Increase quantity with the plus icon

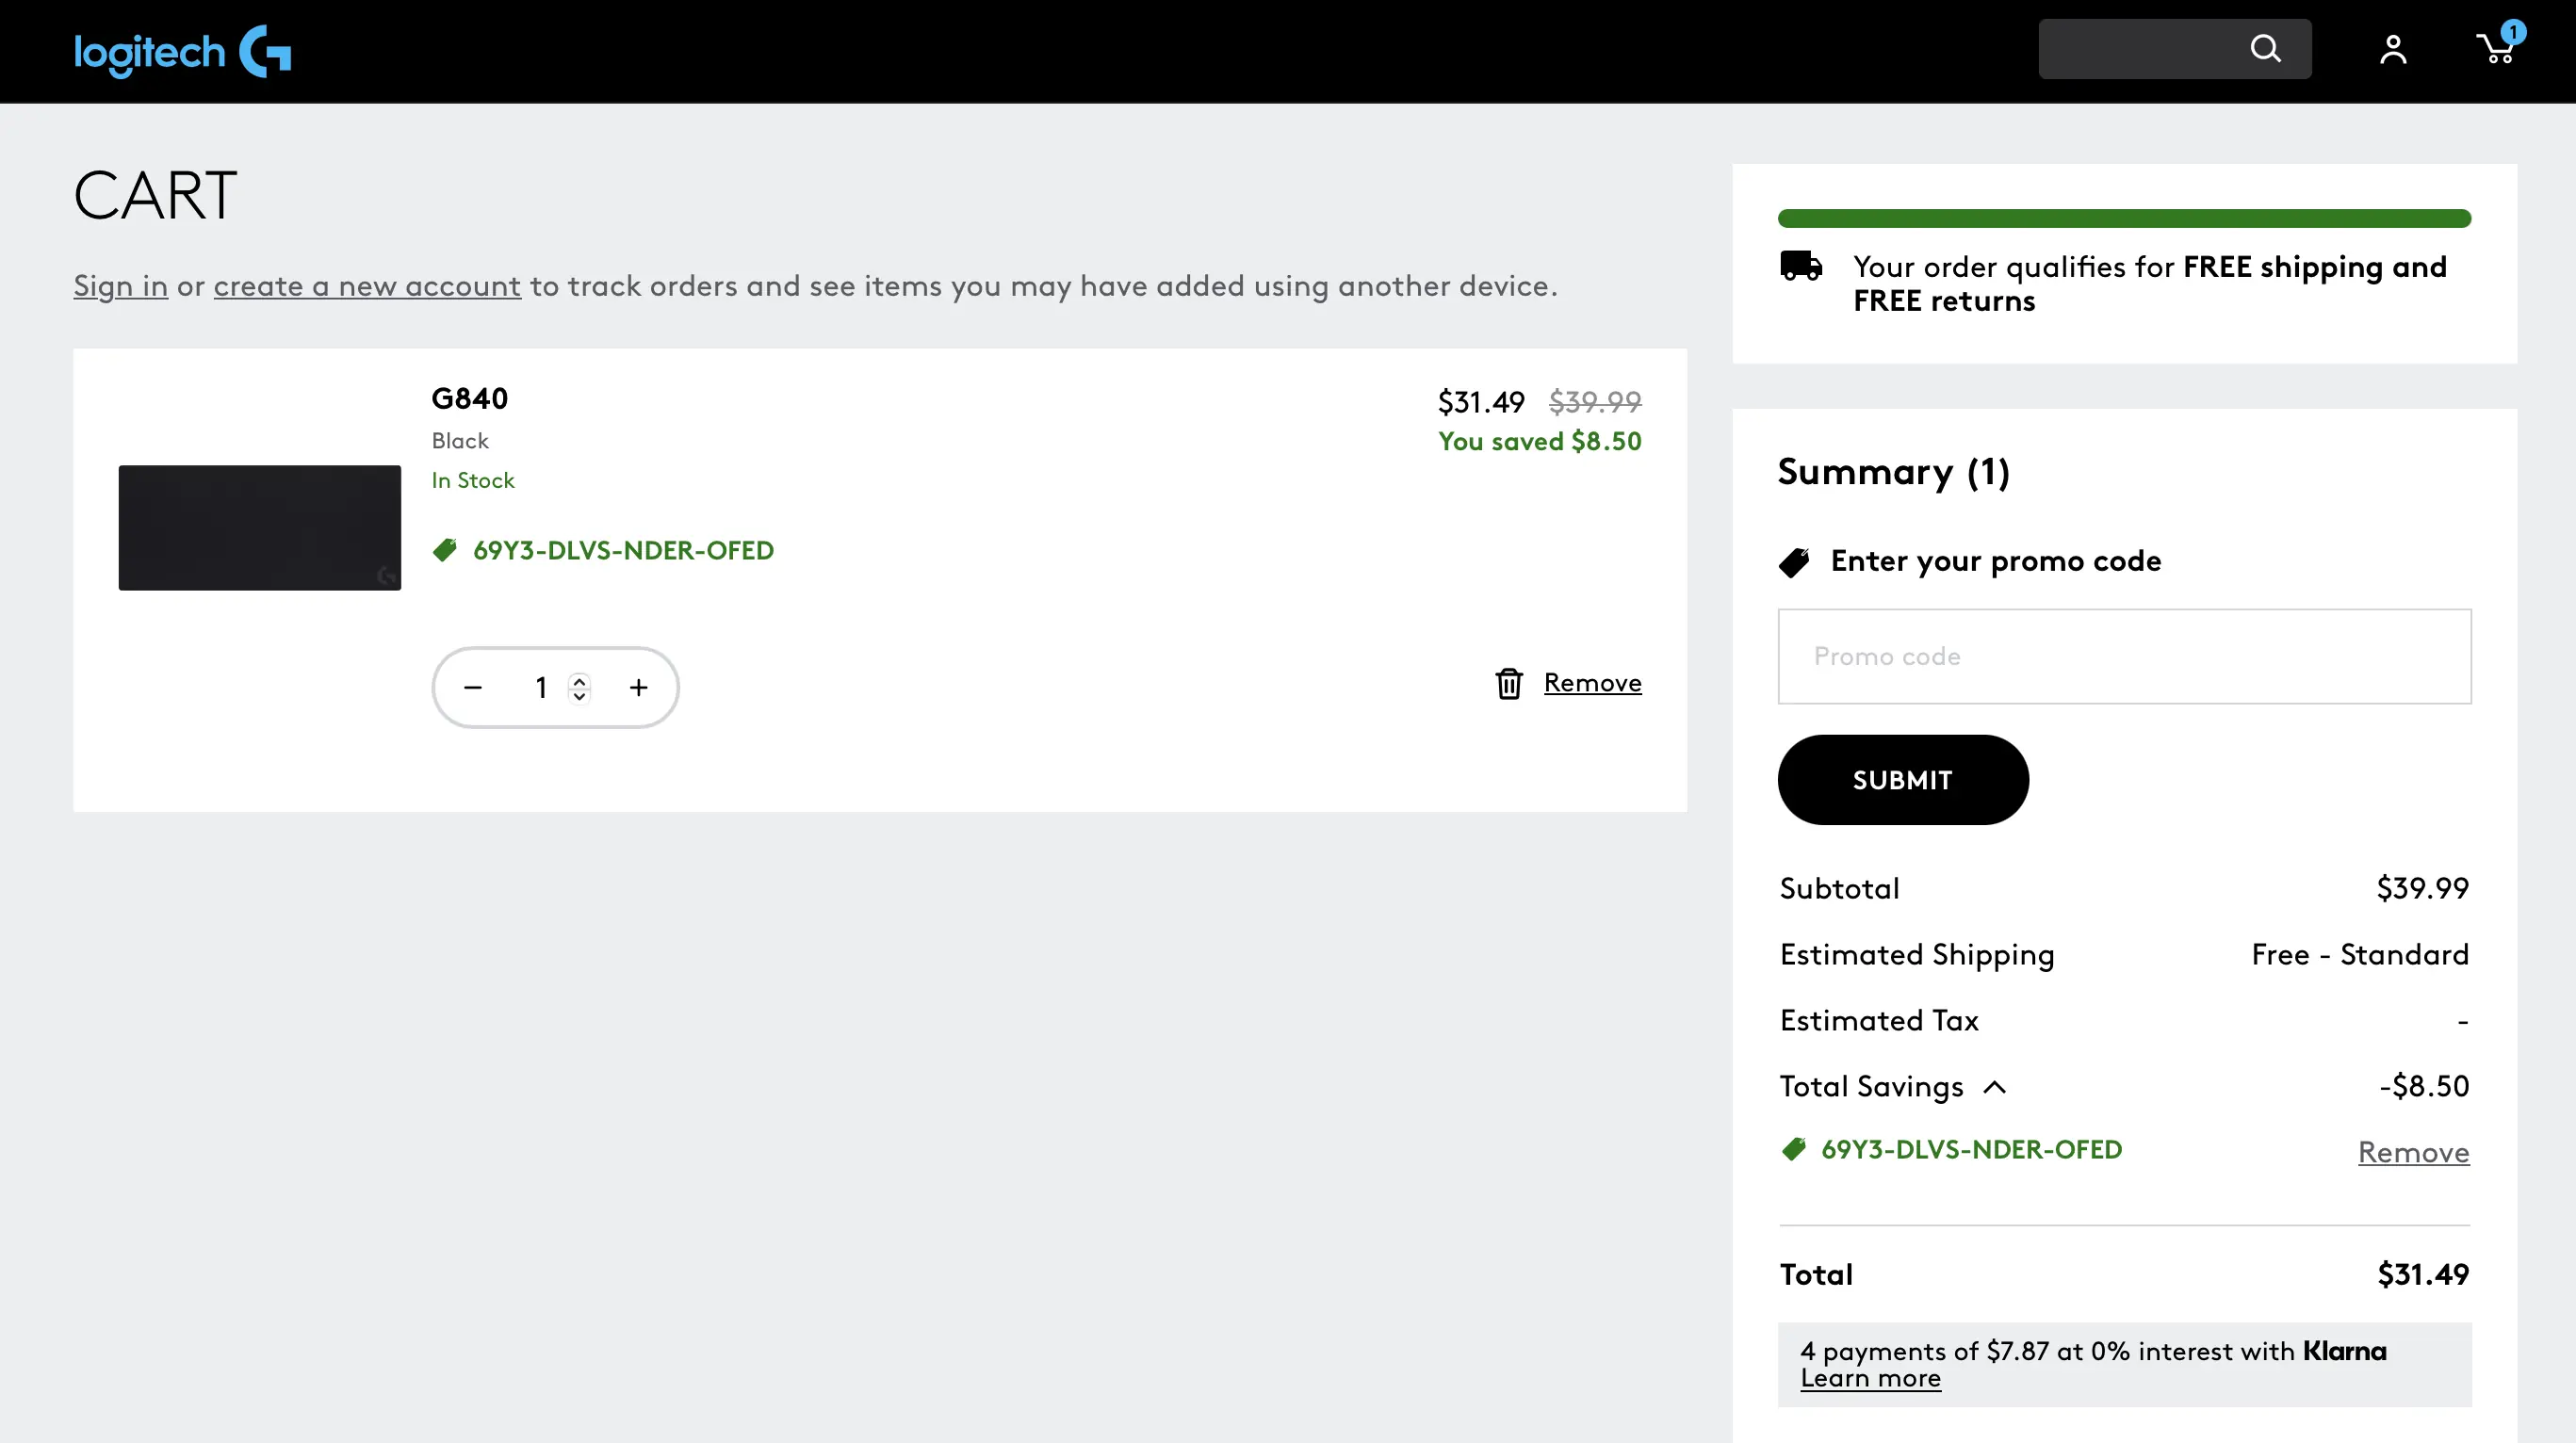[639, 688]
